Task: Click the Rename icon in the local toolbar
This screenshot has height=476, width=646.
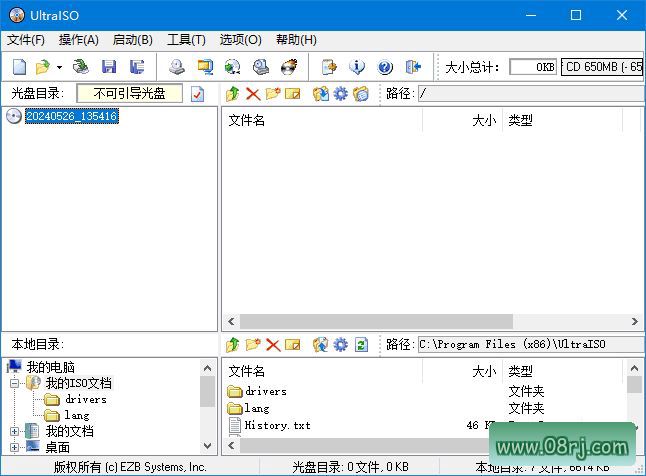Action: pyautogui.click(x=293, y=345)
